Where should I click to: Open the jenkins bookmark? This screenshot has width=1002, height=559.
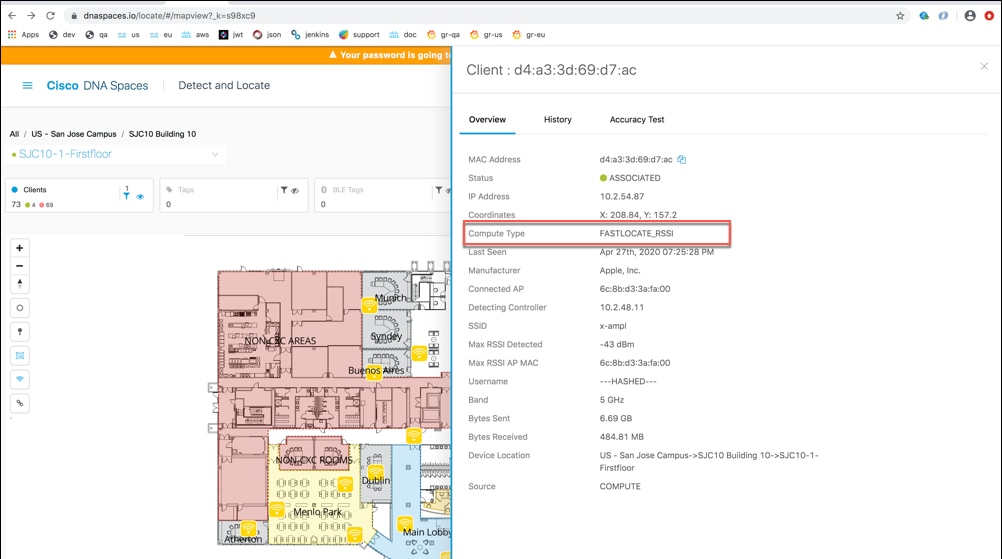(310, 34)
